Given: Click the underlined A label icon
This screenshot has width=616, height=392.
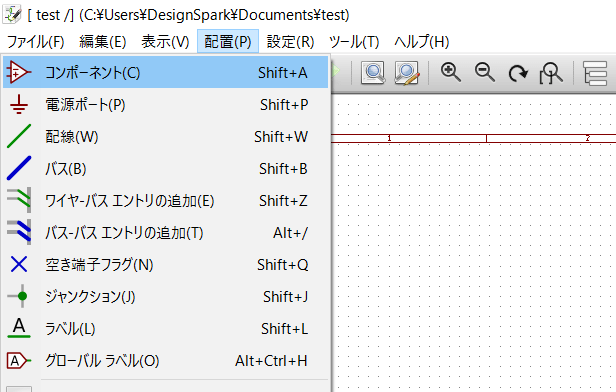Looking at the screenshot, I should tap(19, 328).
